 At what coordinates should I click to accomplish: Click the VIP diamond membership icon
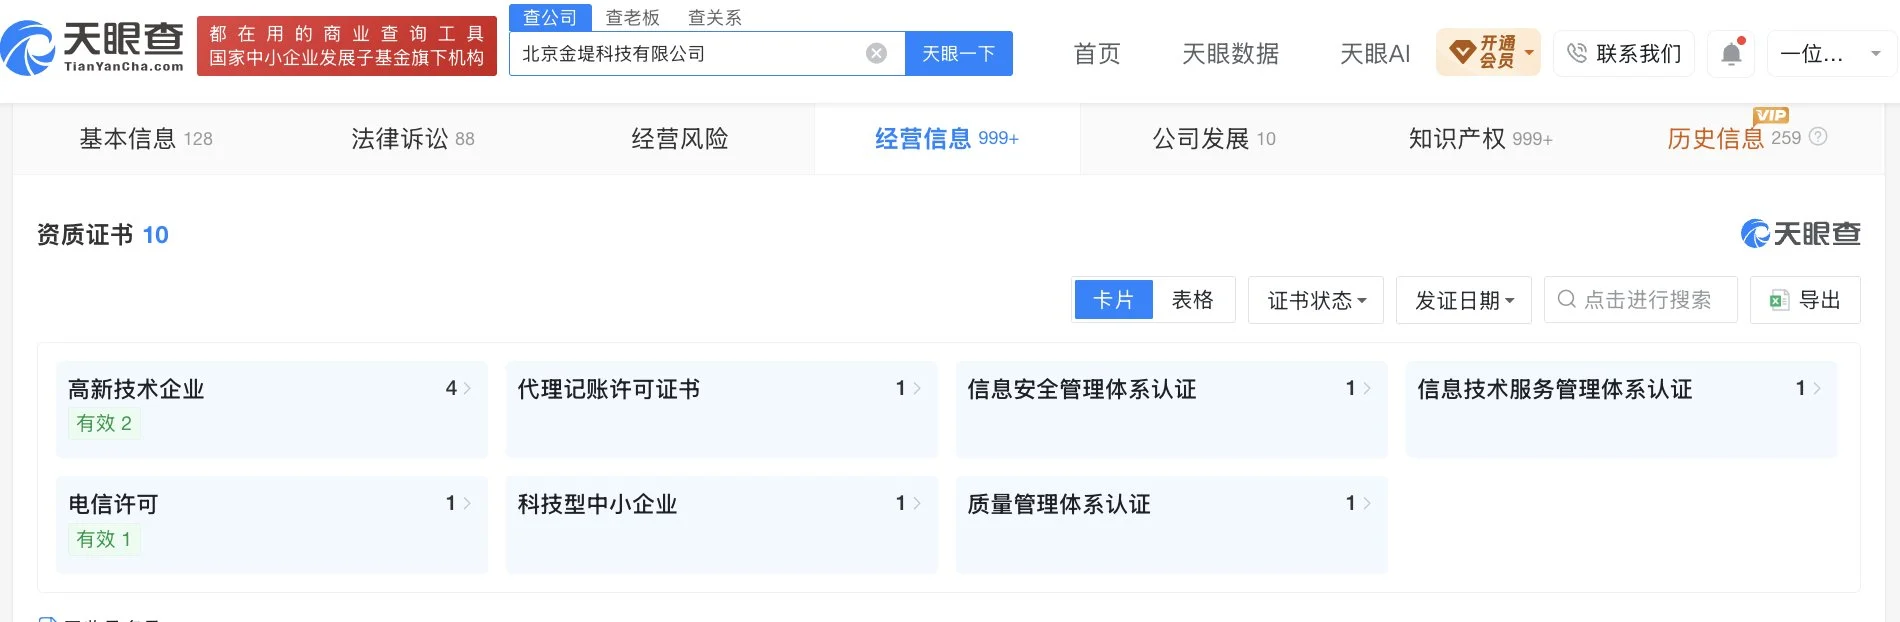tap(1462, 52)
